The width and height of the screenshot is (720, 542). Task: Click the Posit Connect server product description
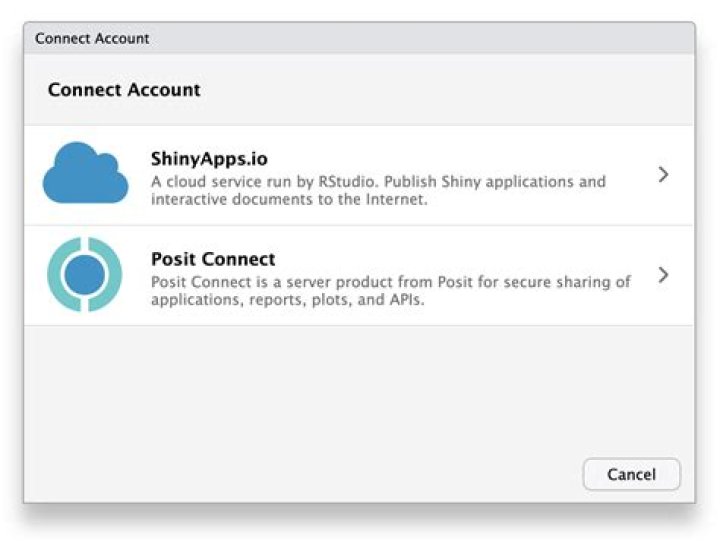[x=390, y=290]
